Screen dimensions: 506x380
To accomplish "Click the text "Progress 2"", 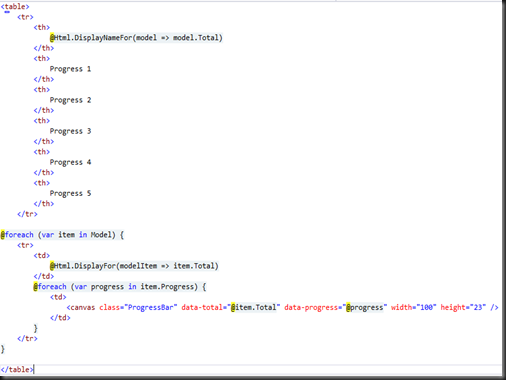I will [x=70, y=100].
